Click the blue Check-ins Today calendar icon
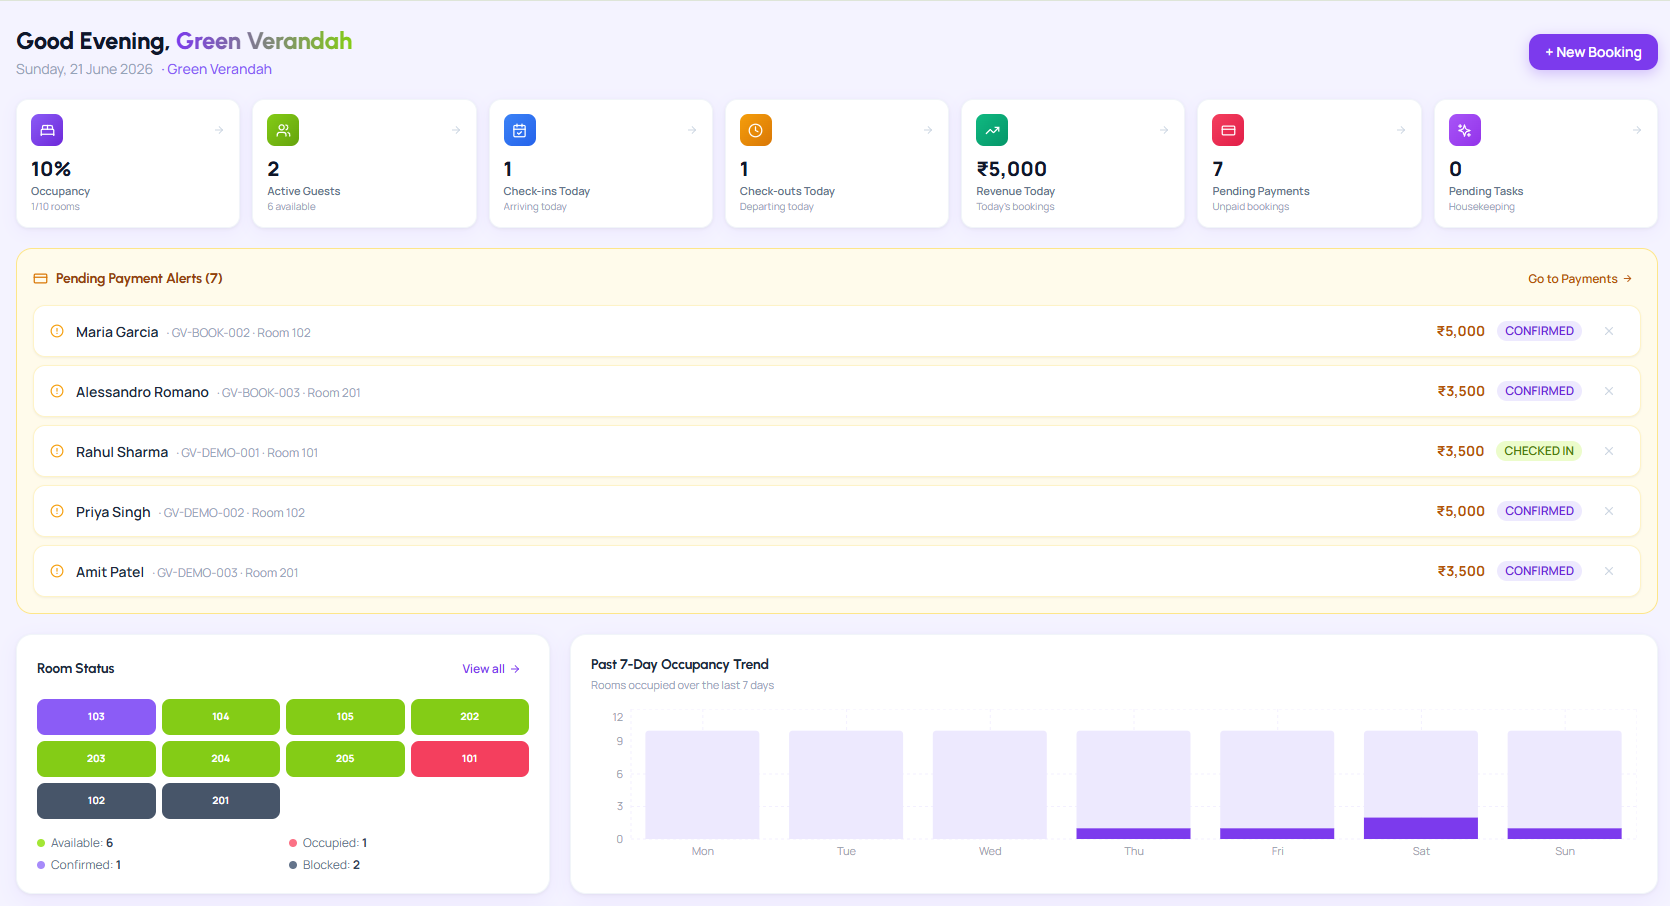This screenshot has height=906, width=1670. coord(519,130)
